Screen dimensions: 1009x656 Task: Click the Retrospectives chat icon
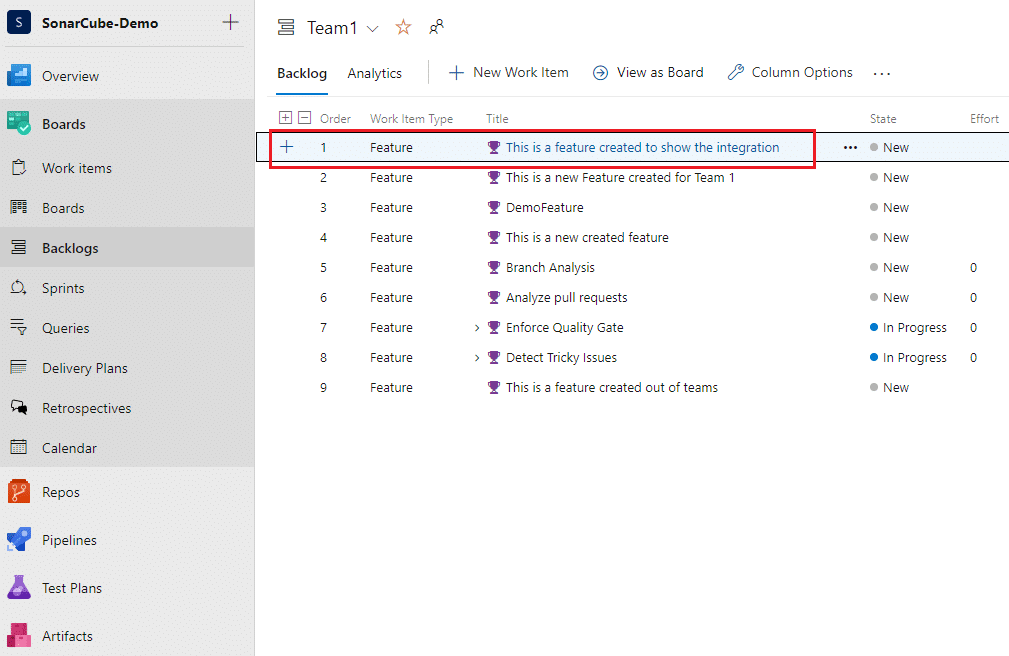19,408
